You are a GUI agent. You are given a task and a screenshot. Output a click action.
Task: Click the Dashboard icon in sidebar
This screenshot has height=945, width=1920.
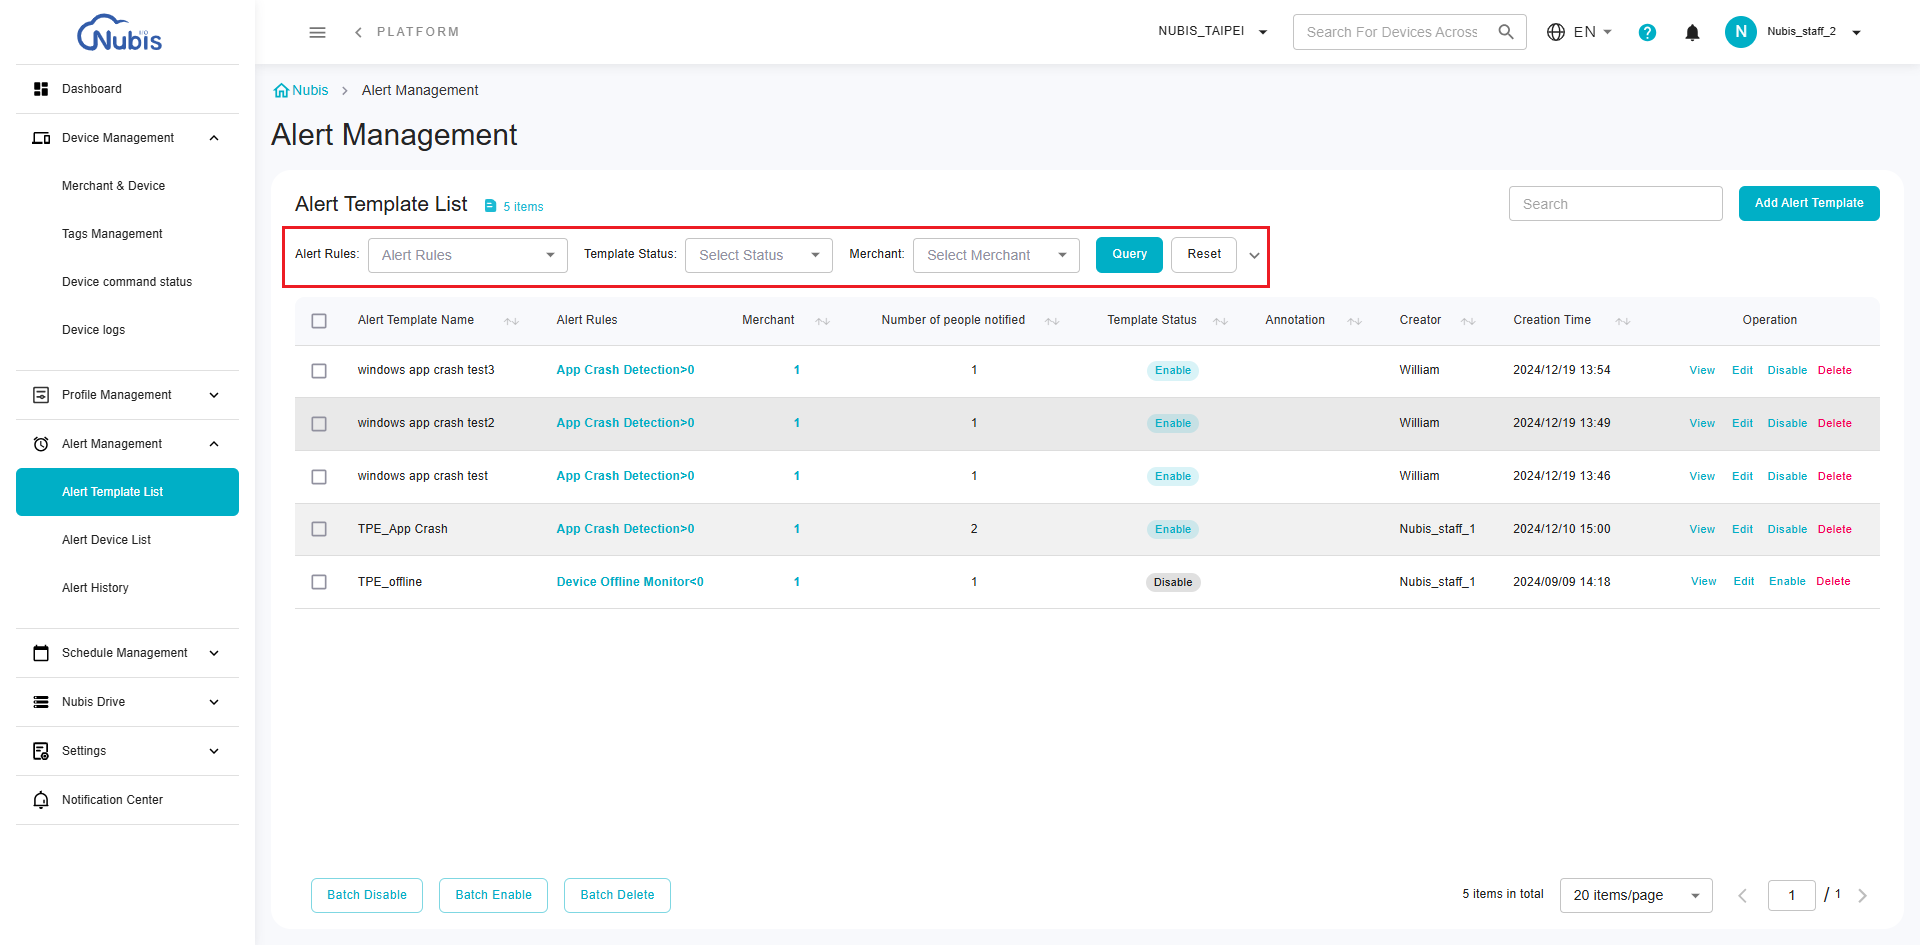[41, 89]
